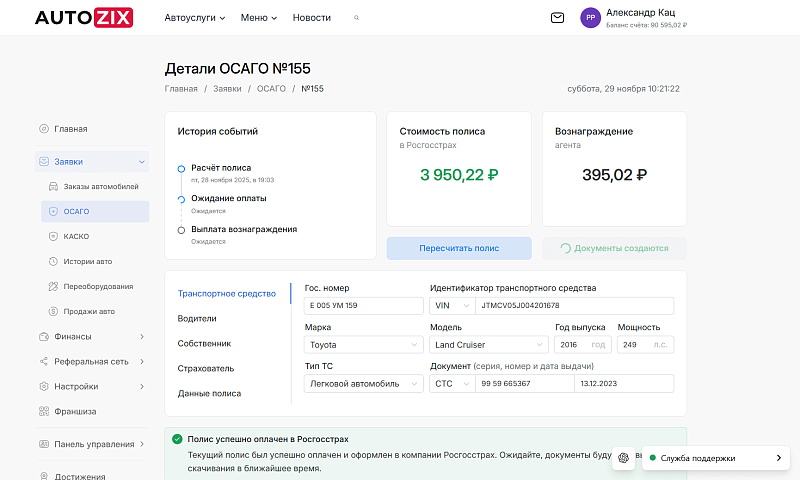Screen dimensions: 800x480
Task: Open the search magnifier icon
Action: click(357, 18)
